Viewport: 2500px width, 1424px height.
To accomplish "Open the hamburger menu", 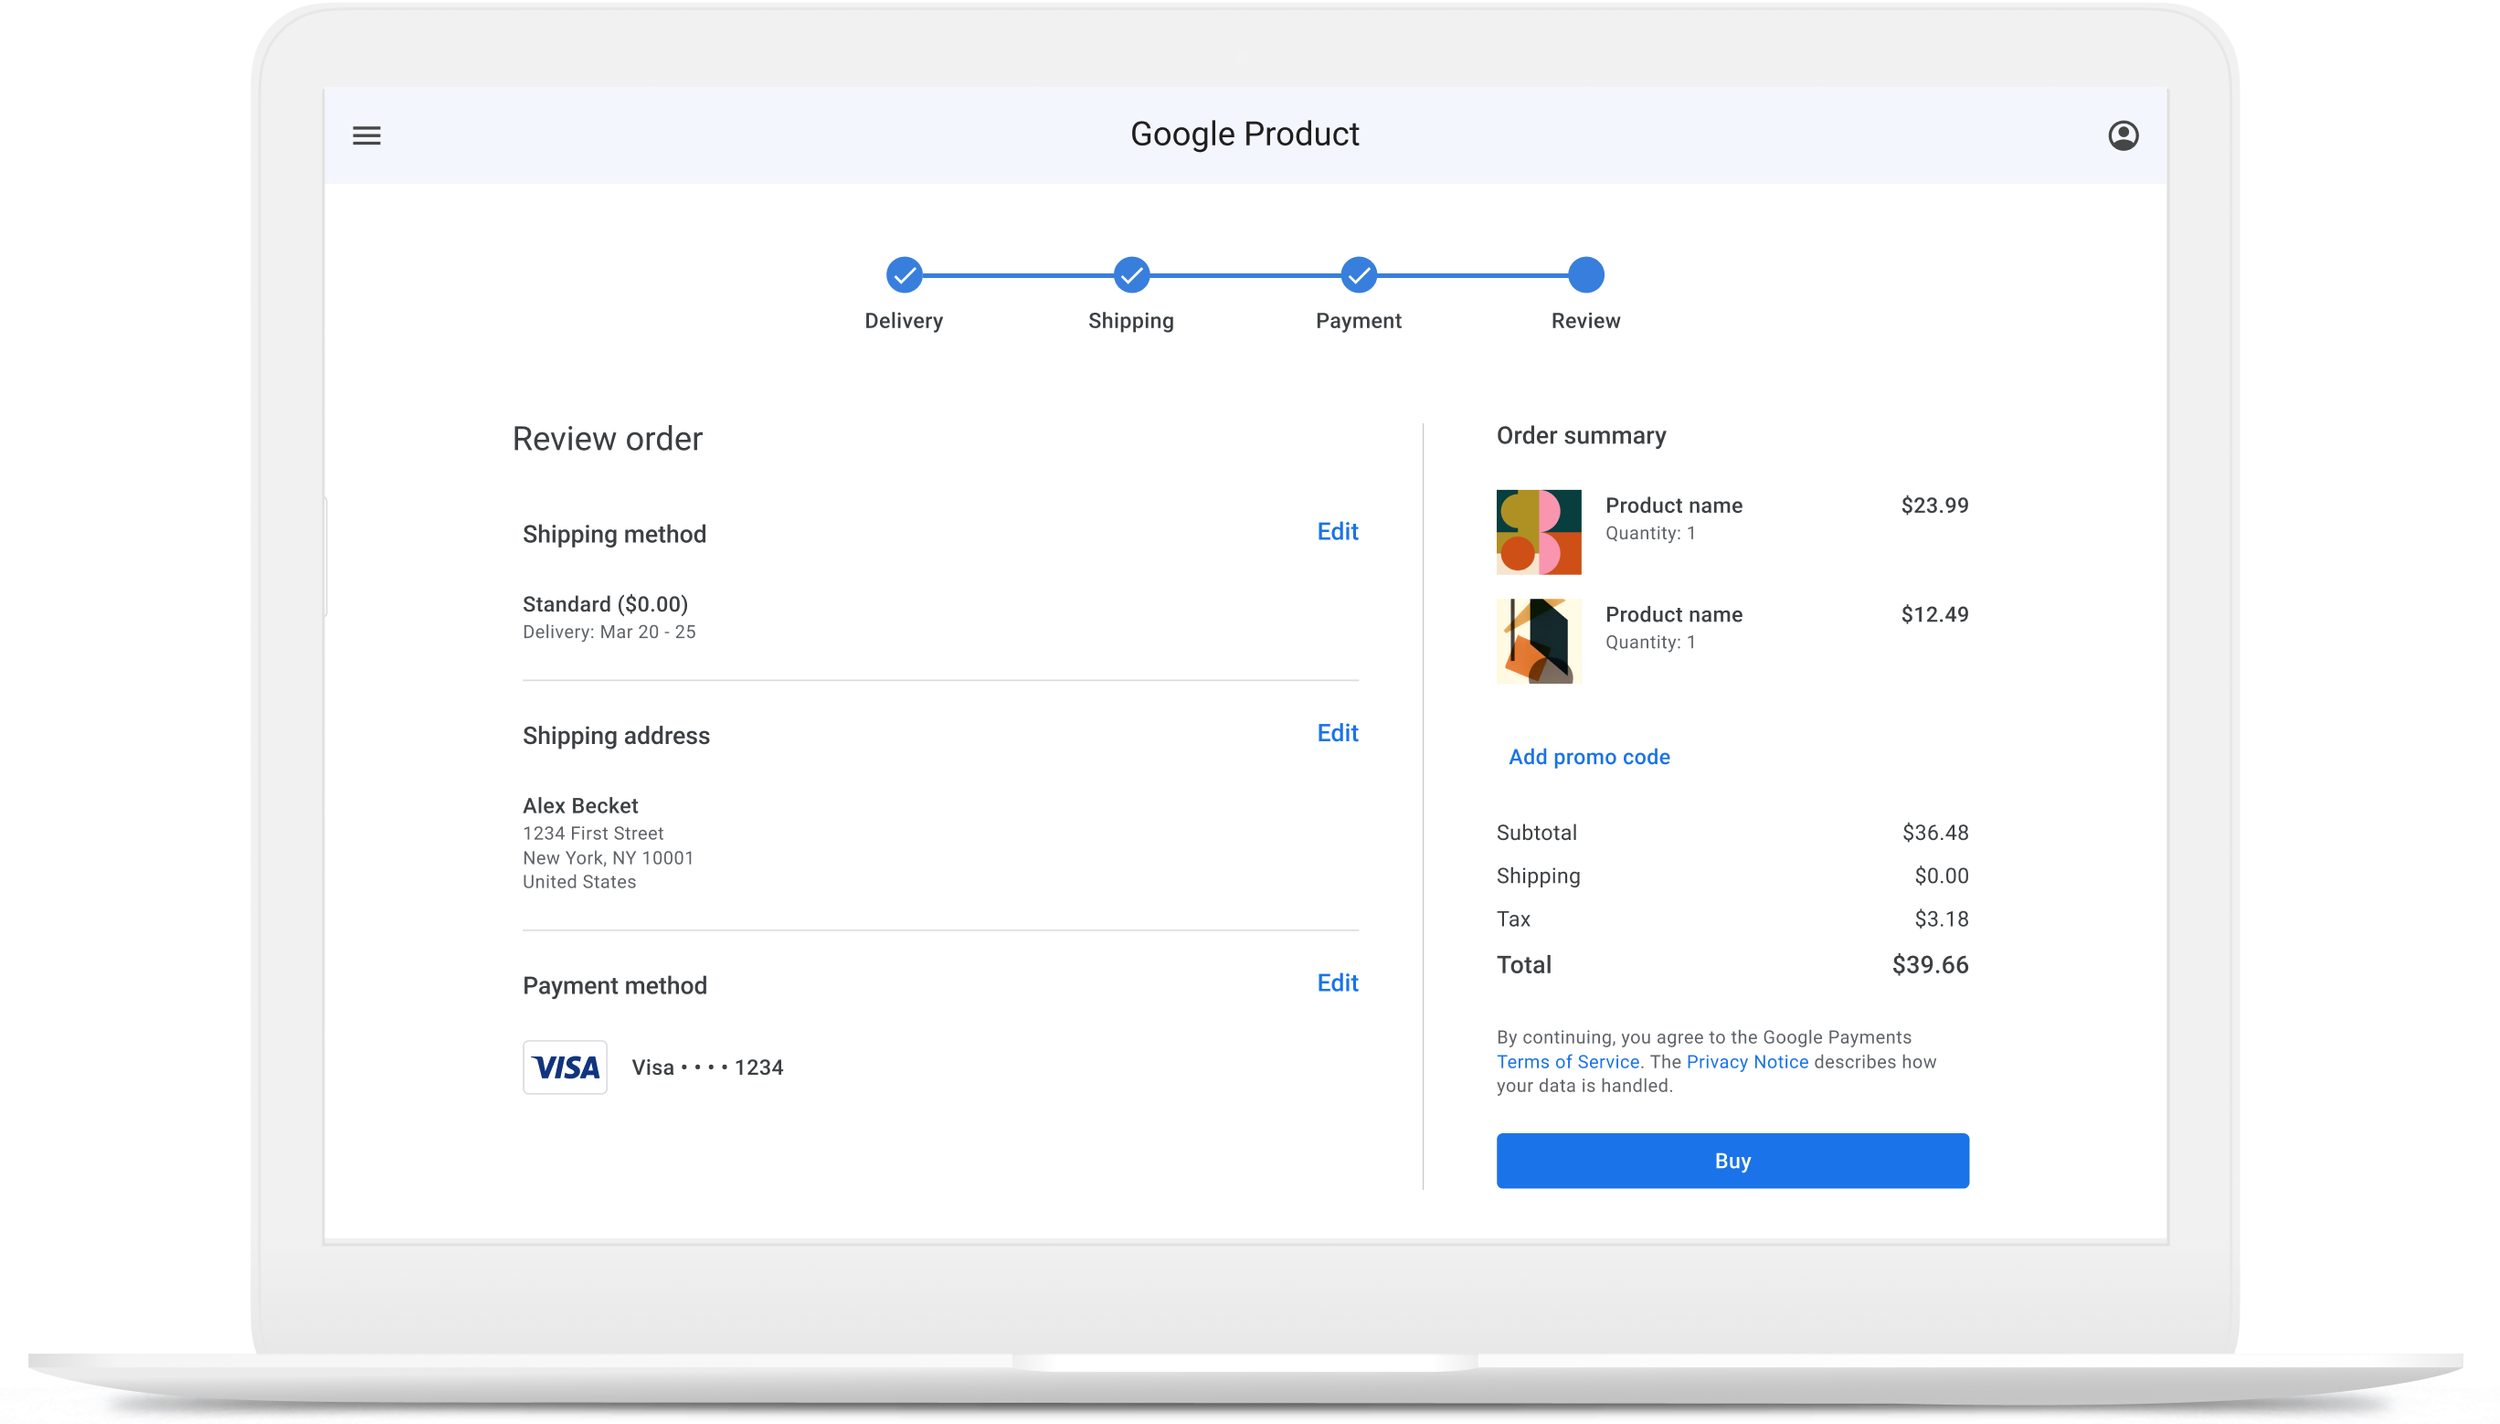I will pos(366,135).
